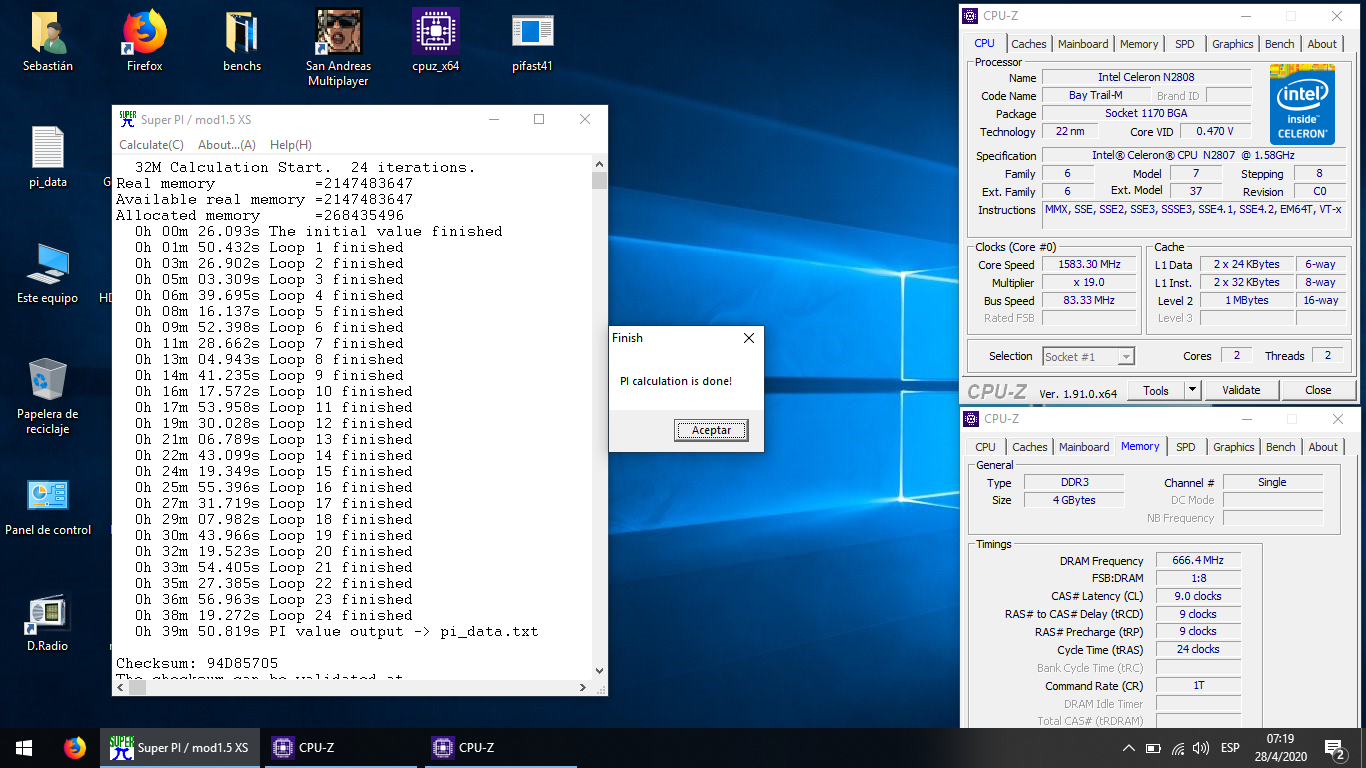Launch San Andreas Multiplayer shortcut
The width and height of the screenshot is (1366, 768).
click(x=337, y=48)
